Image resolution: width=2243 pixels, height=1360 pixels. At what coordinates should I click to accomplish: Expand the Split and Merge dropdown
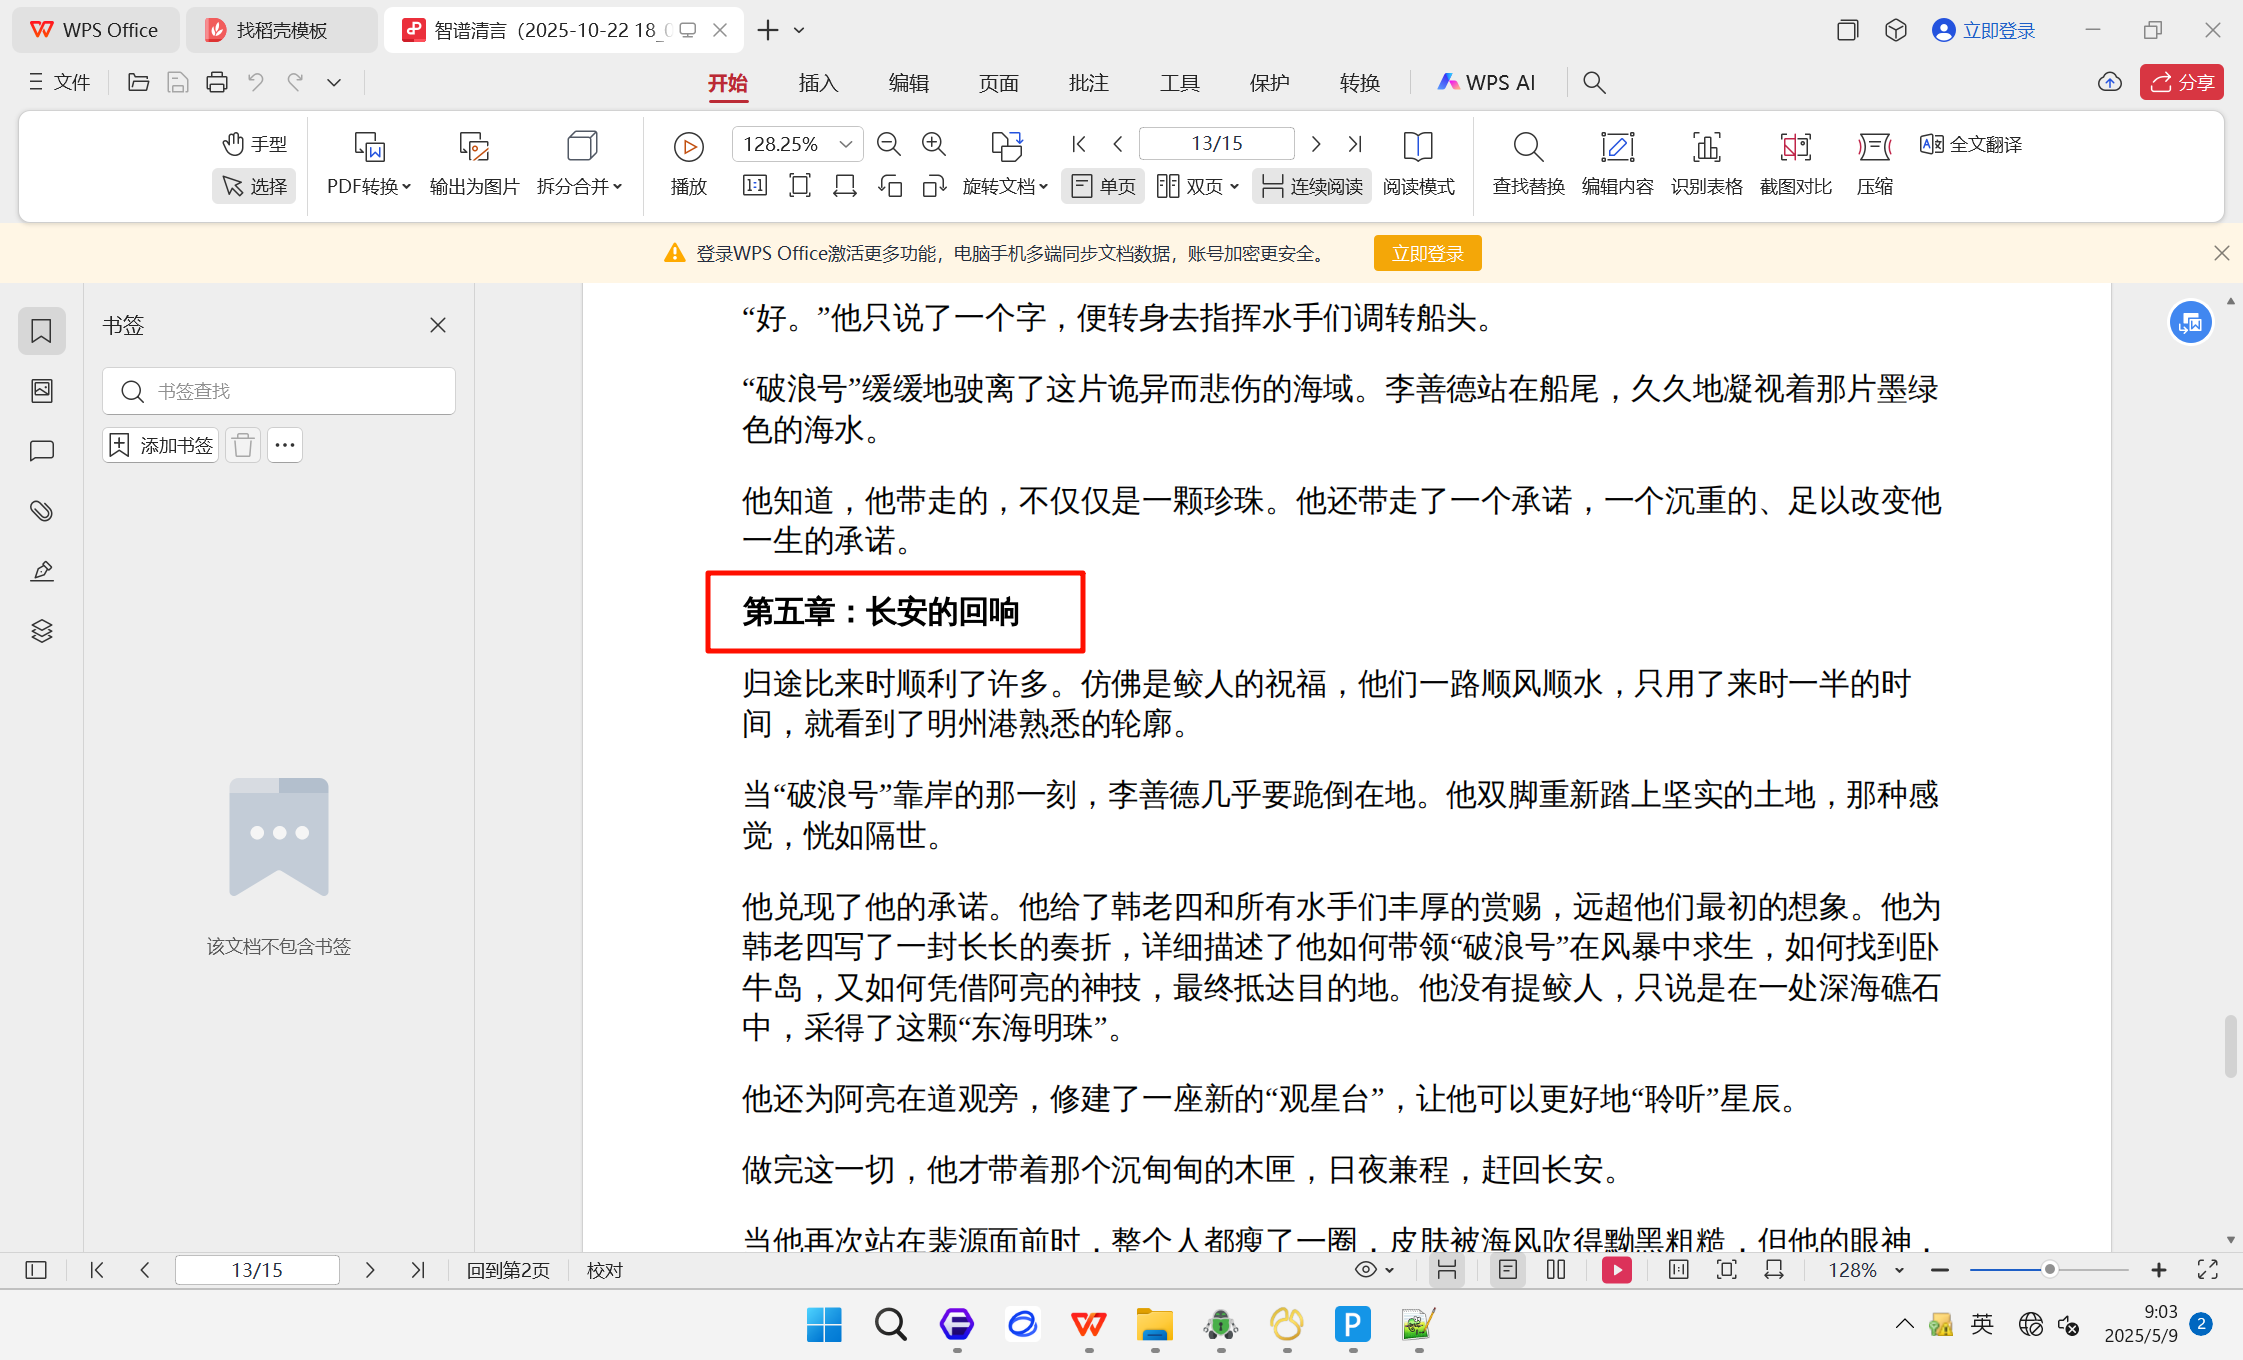(x=579, y=186)
